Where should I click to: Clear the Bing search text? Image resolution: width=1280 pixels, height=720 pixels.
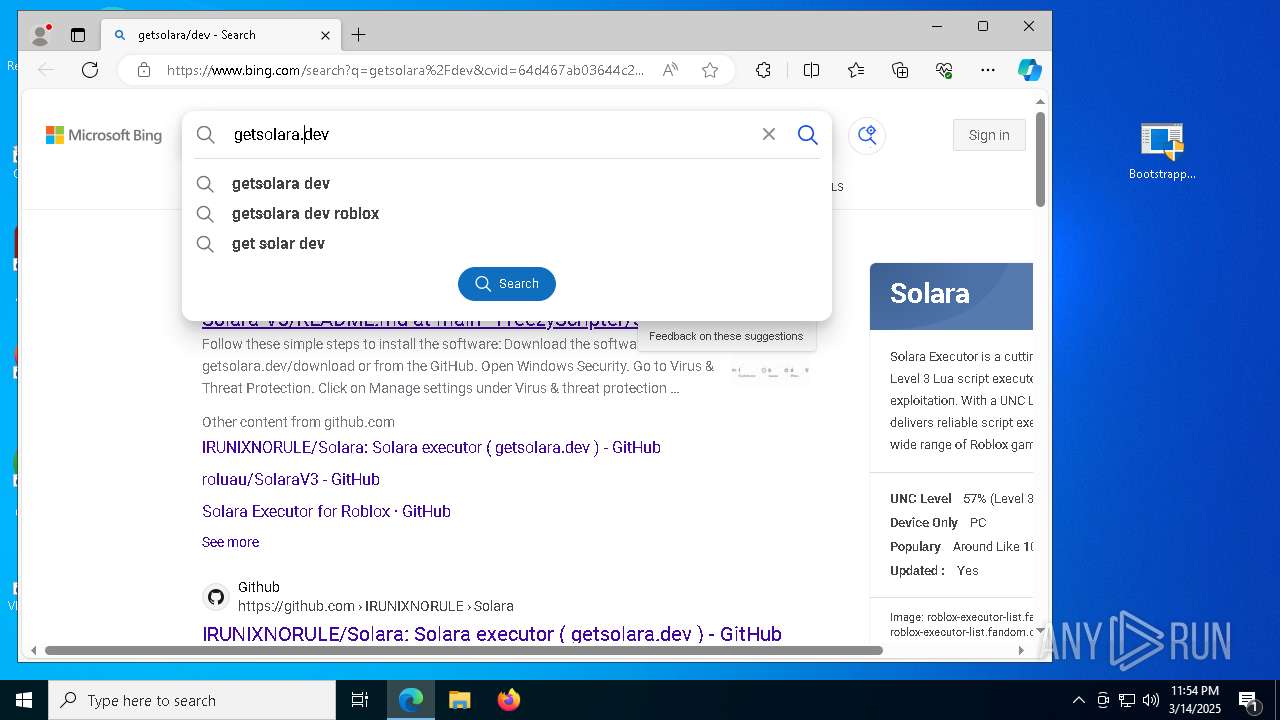[769, 134]
